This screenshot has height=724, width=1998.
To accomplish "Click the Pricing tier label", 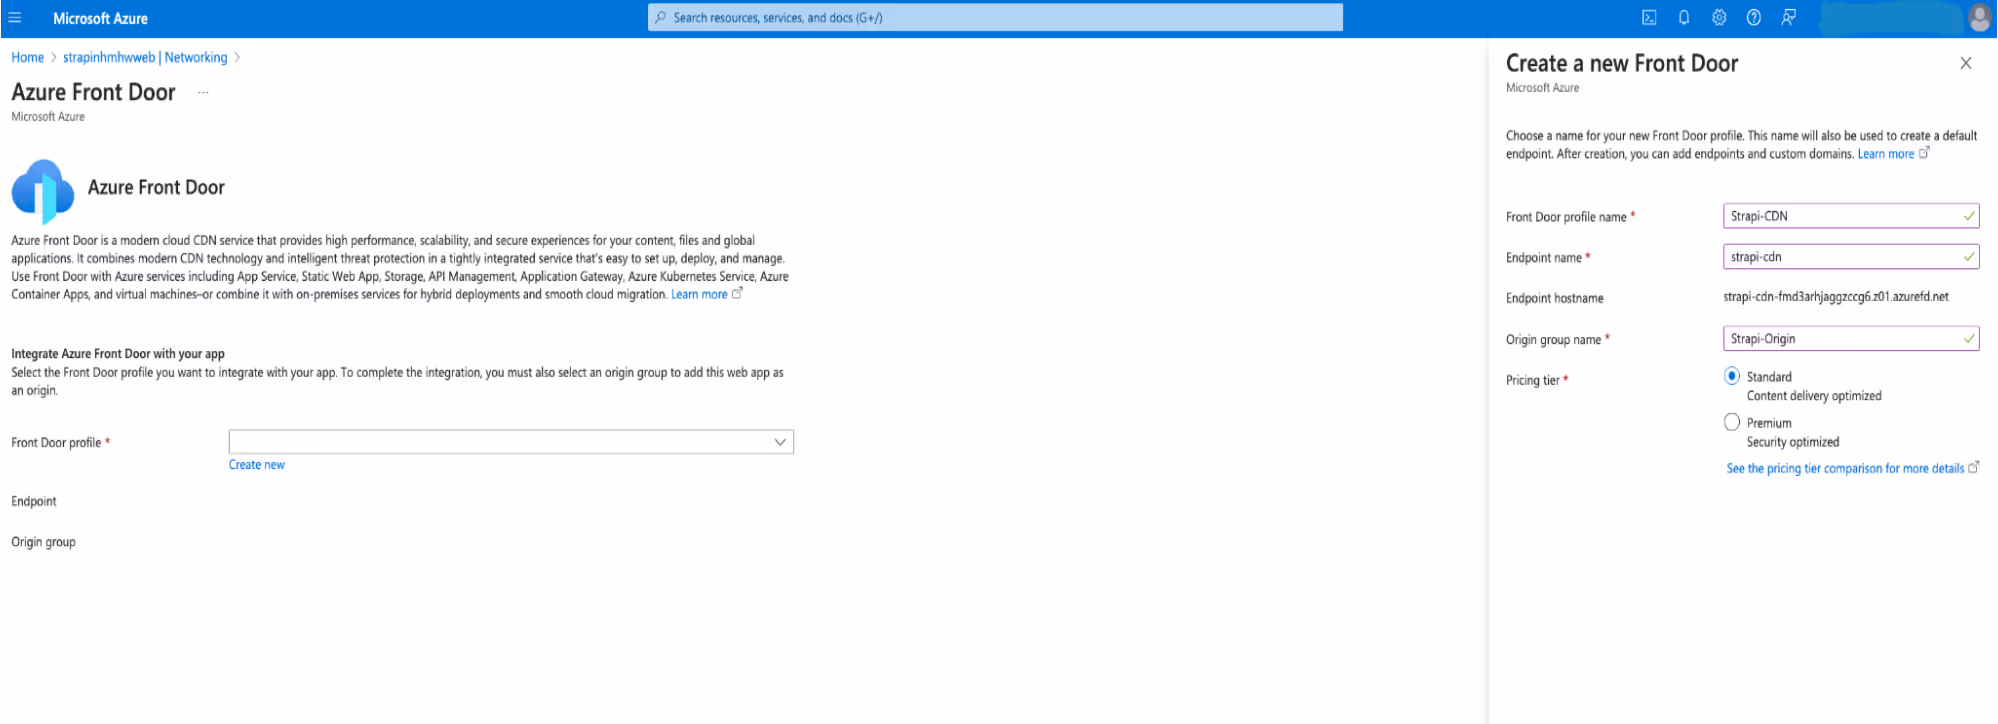I will pyautogui.click(x=1533, y=380).
